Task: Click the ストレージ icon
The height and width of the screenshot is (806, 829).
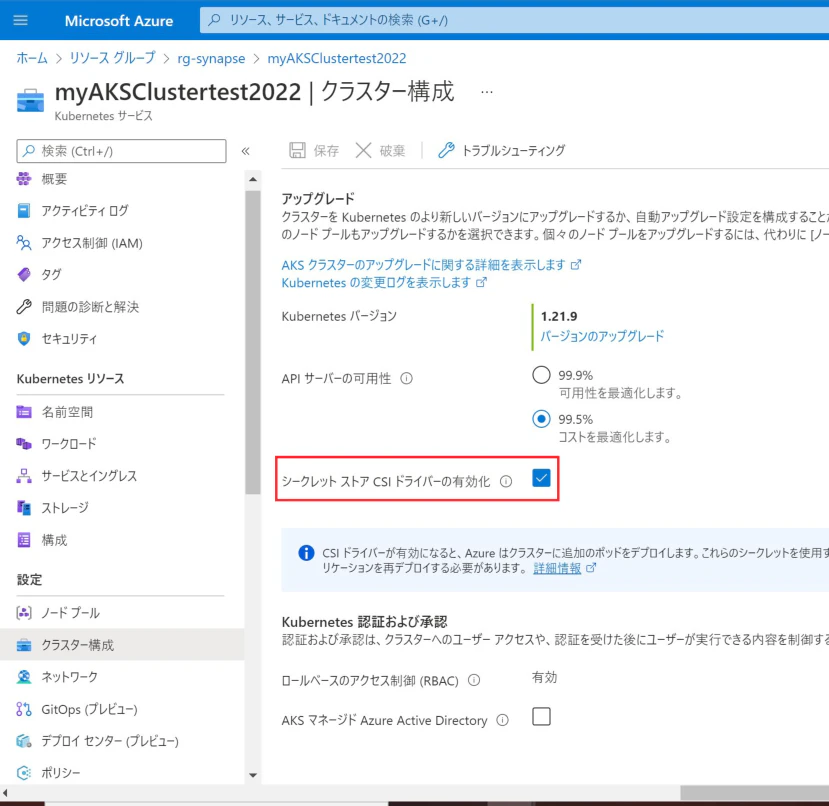Action: tap(24, 508)
